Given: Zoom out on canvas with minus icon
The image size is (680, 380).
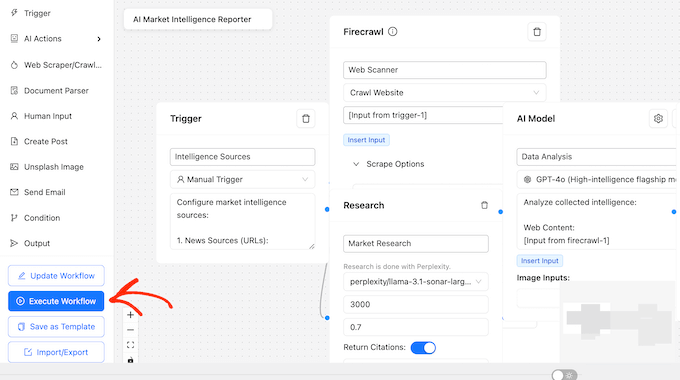Looking at the screenshot, I should click(x=131, y=330).
